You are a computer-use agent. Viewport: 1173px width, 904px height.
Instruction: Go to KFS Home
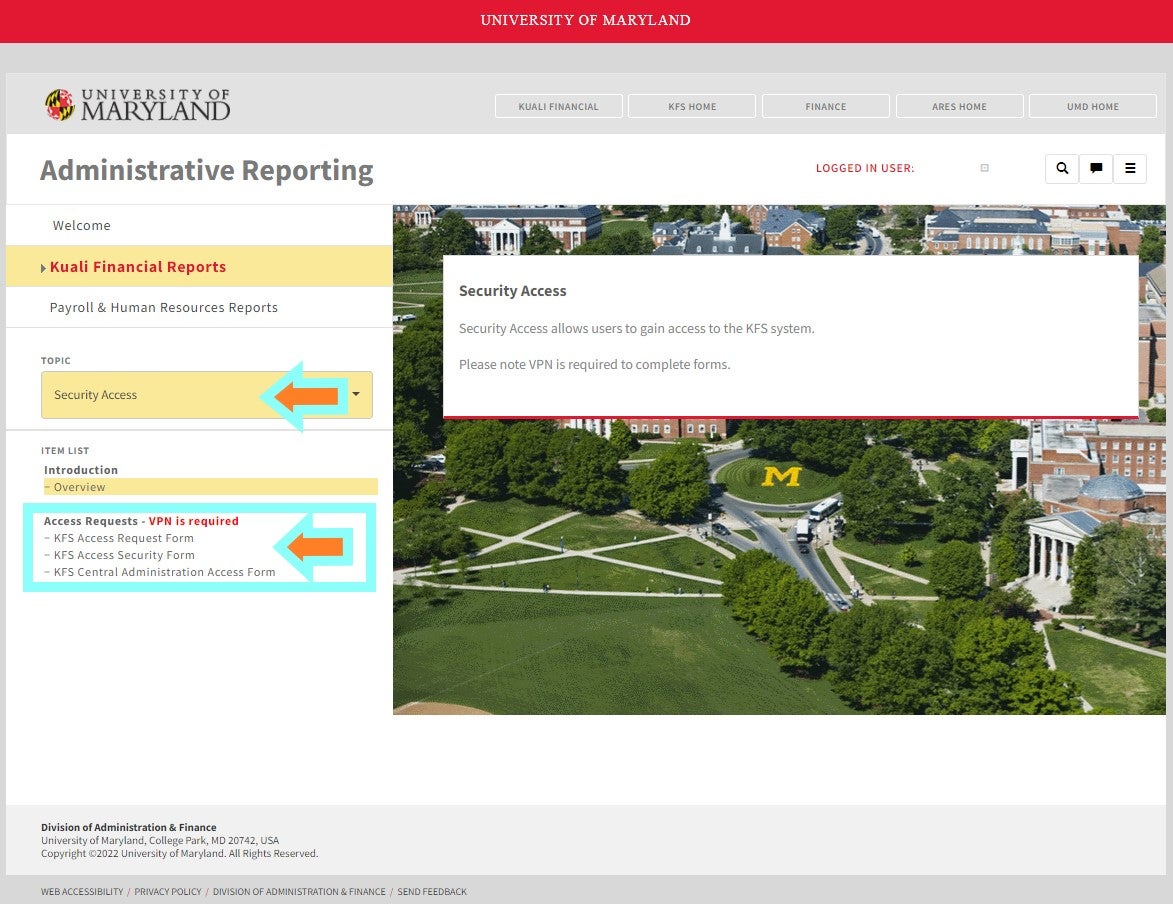[692, 107]
